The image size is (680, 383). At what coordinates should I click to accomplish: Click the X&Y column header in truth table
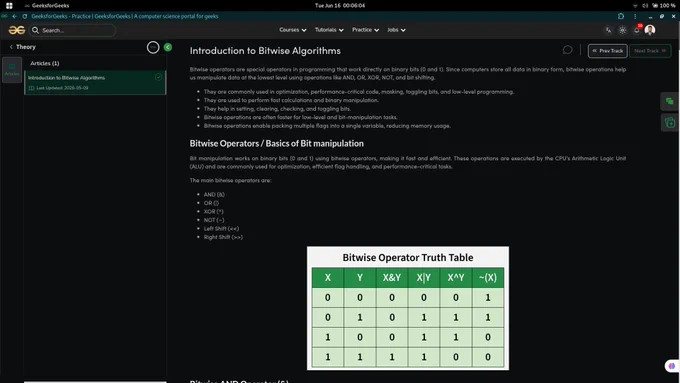coord(392,278)
